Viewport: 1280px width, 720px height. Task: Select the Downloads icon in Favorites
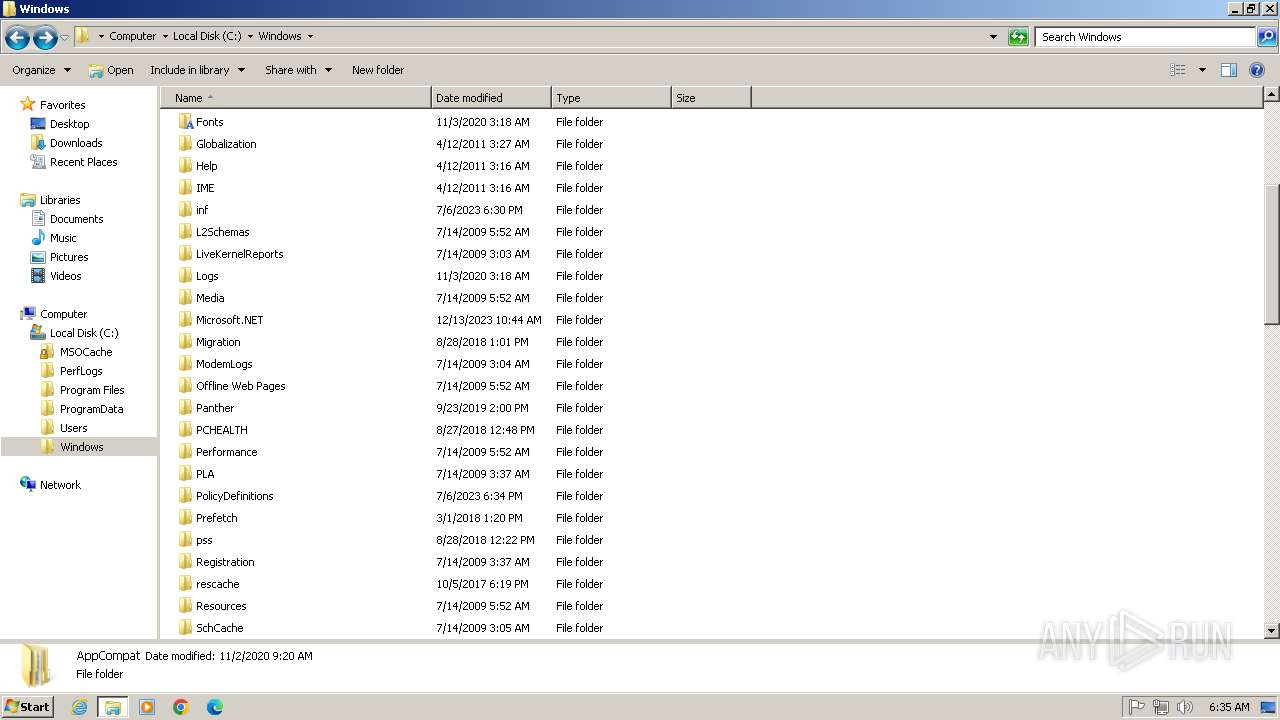tap(38, 143)
